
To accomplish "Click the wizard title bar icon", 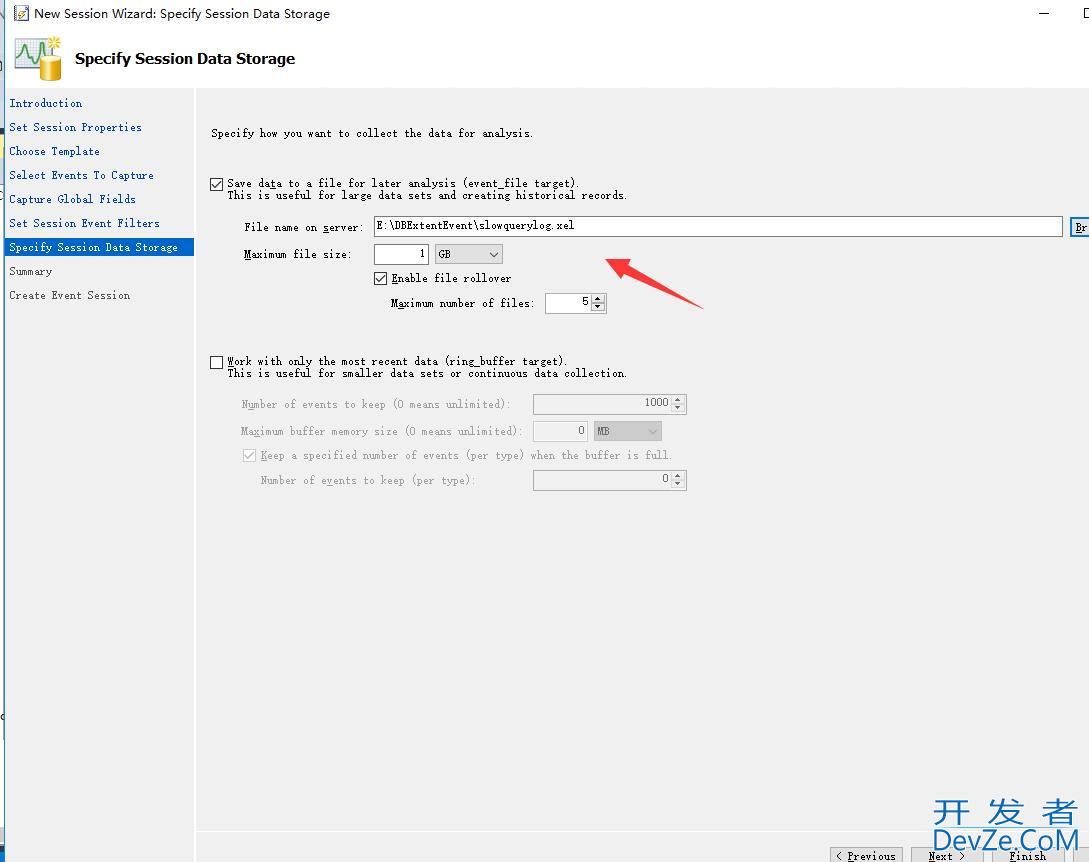I will 22,13.
